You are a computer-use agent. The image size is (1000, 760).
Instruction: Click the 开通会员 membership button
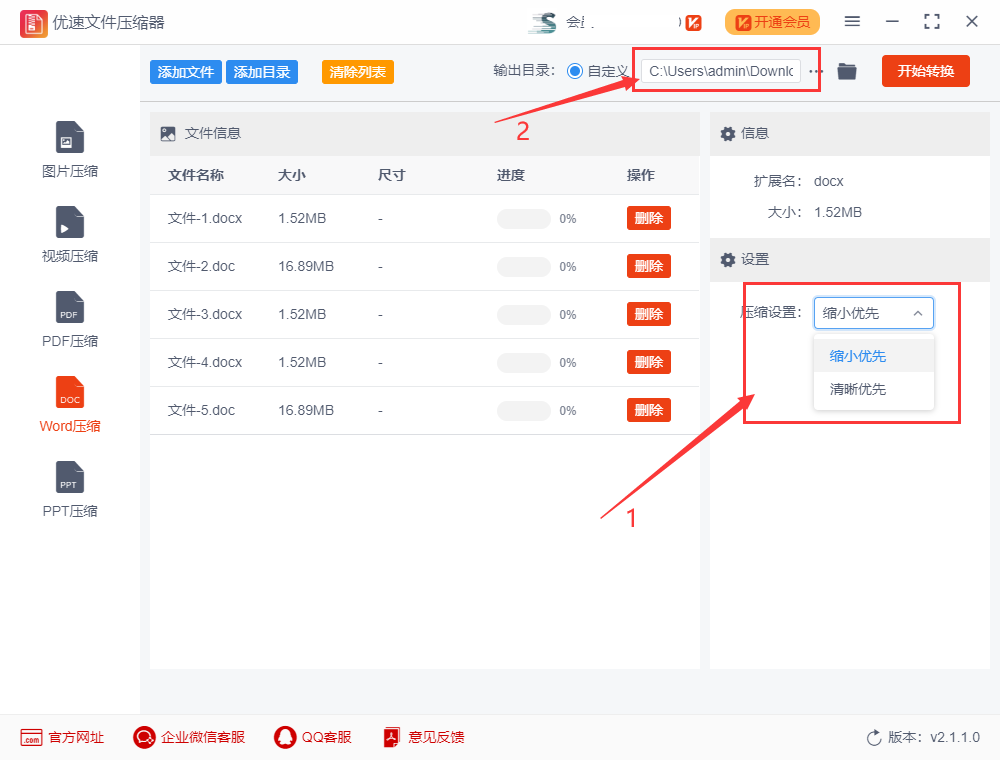(x=772, y=21)
